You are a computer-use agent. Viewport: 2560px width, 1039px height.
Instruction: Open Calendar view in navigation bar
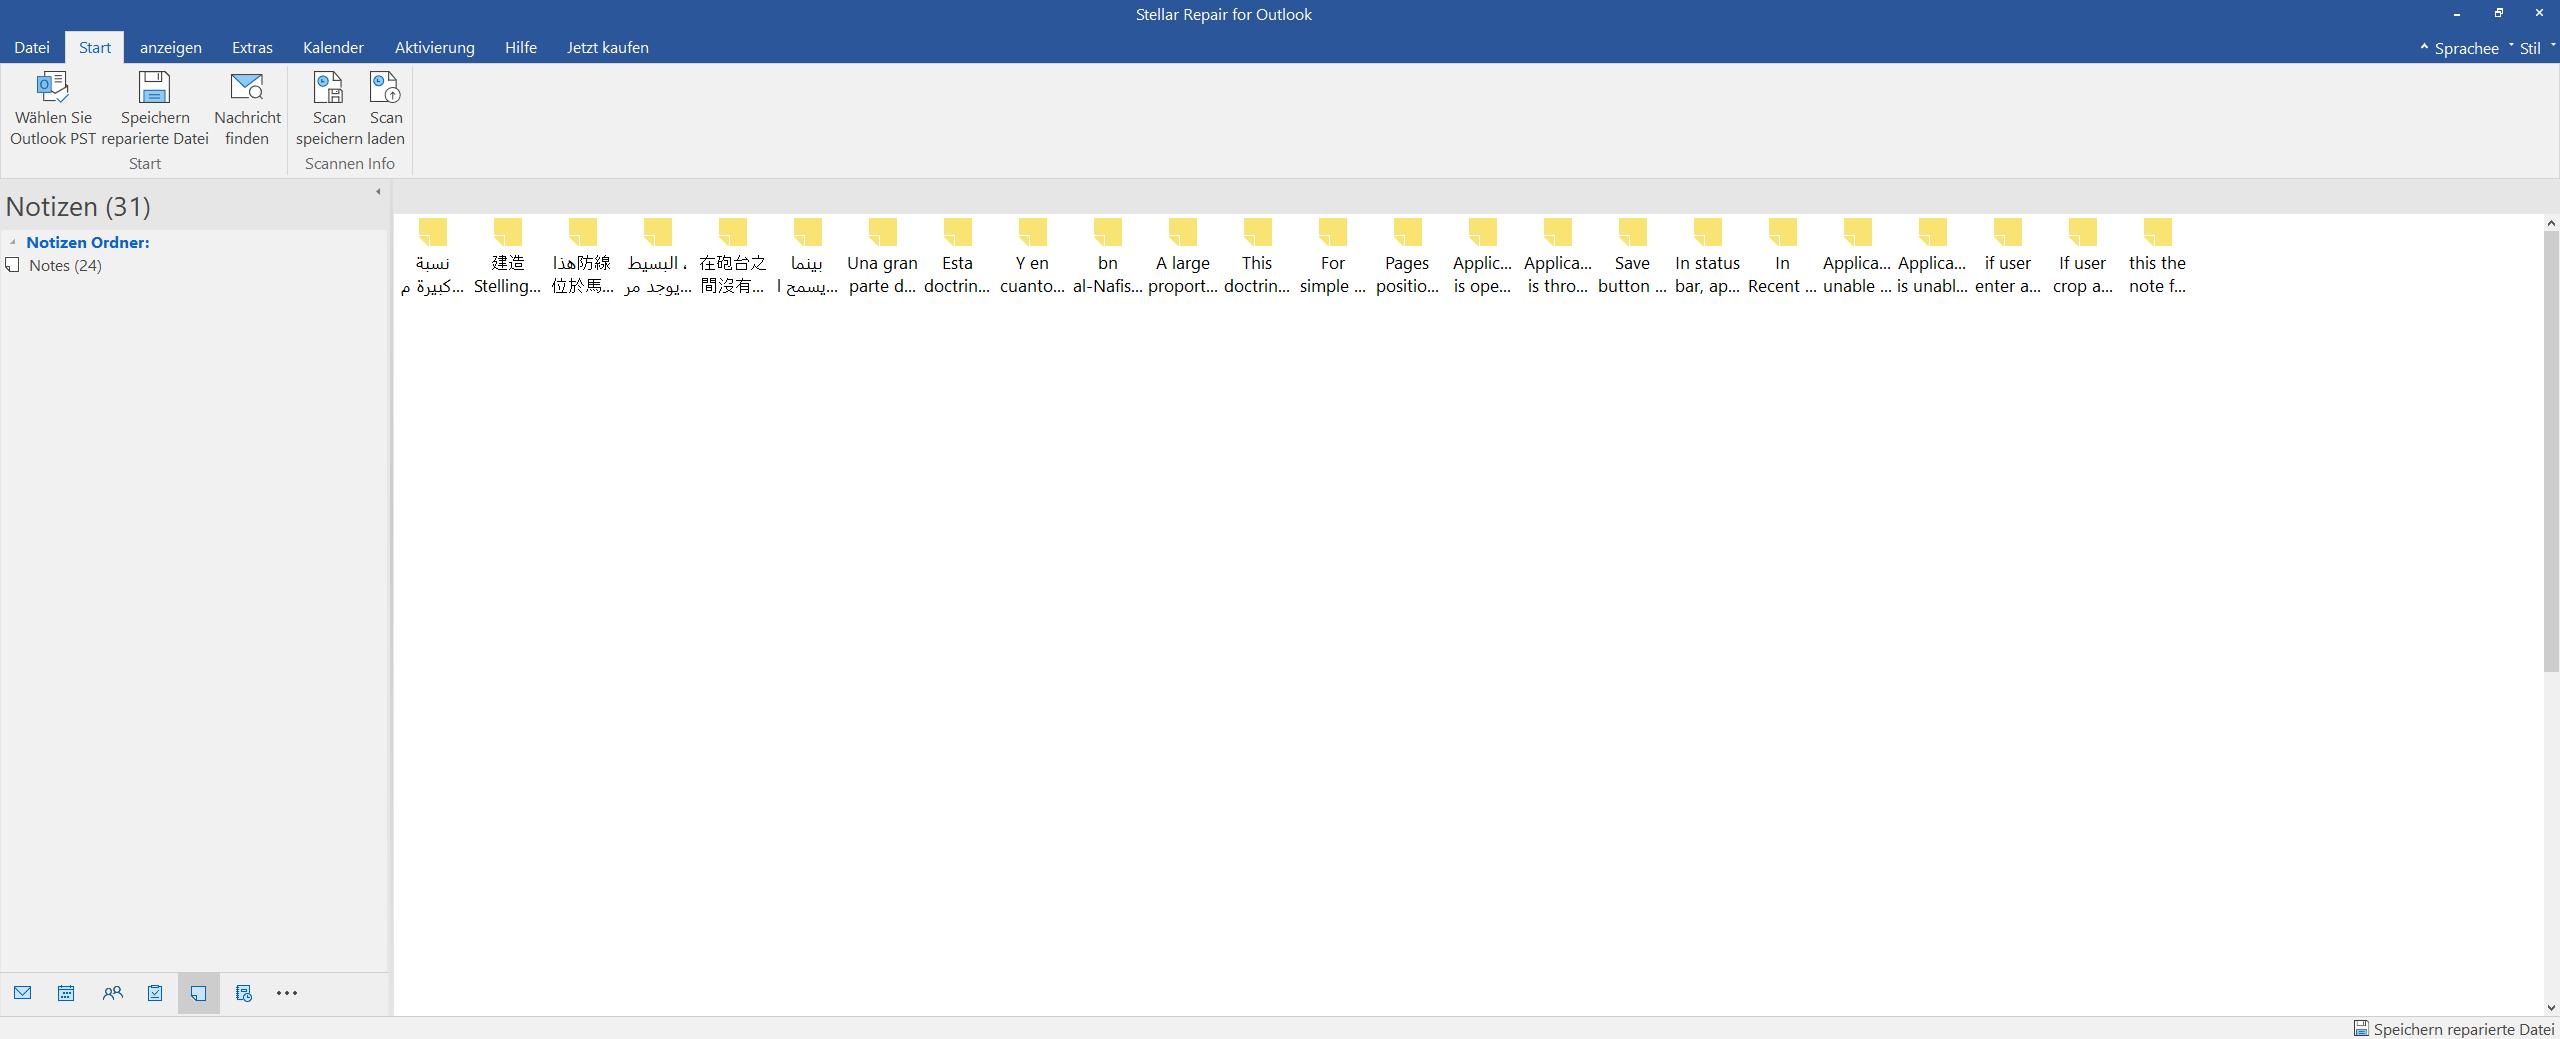[66, 993]
